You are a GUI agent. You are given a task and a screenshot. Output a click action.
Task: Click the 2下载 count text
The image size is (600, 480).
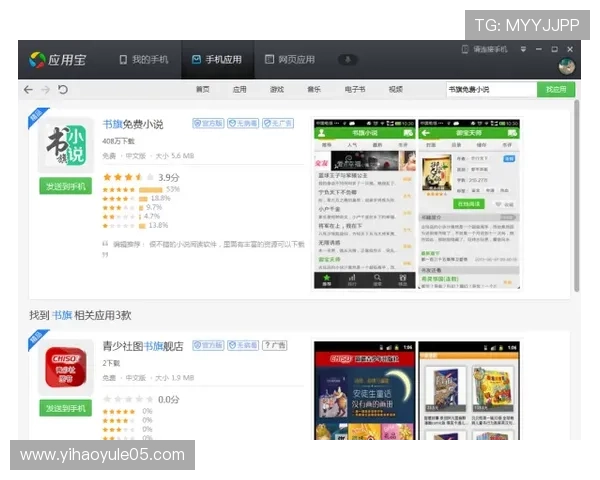(x=111, y=363)
